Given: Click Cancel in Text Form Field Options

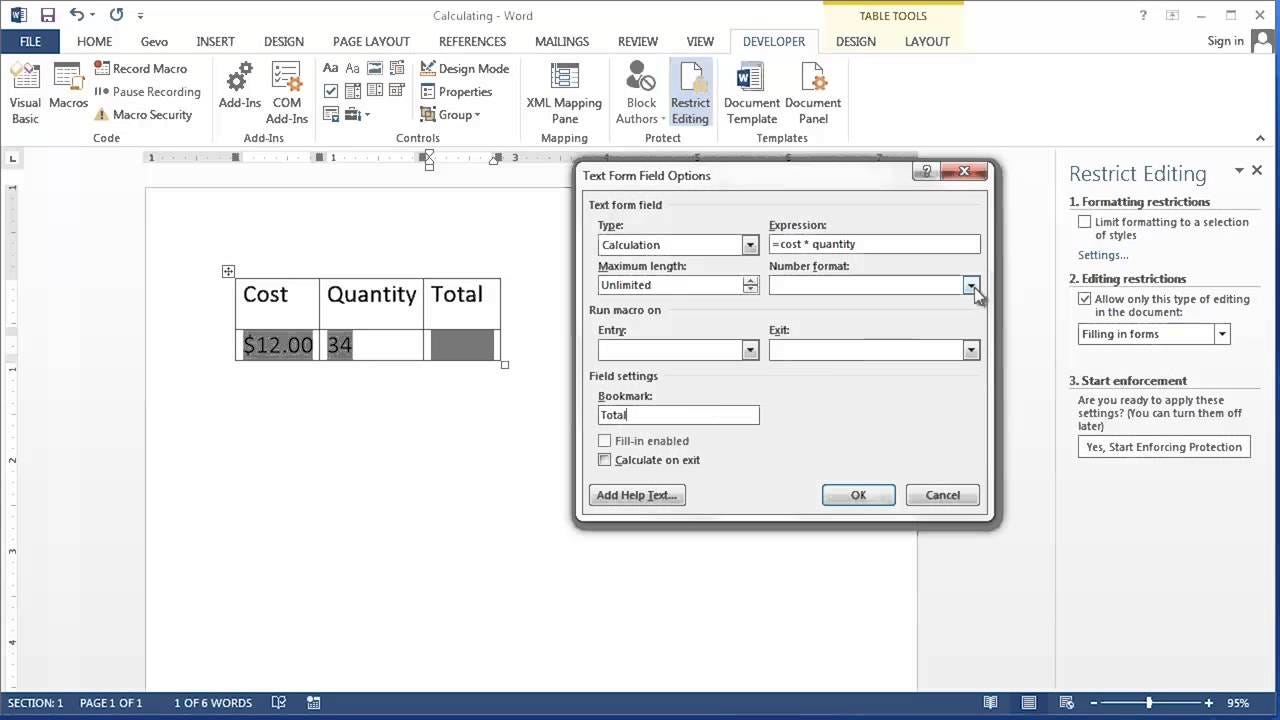Looking at the screenshot, I should (x=942, y=495).
